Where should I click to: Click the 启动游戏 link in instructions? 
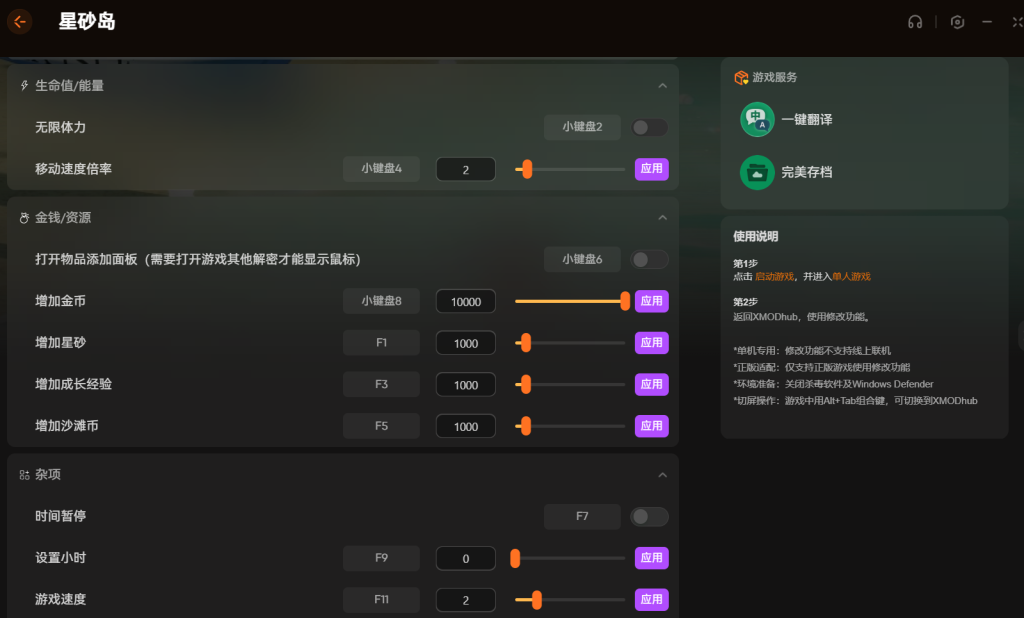click(x=775, y=276)
